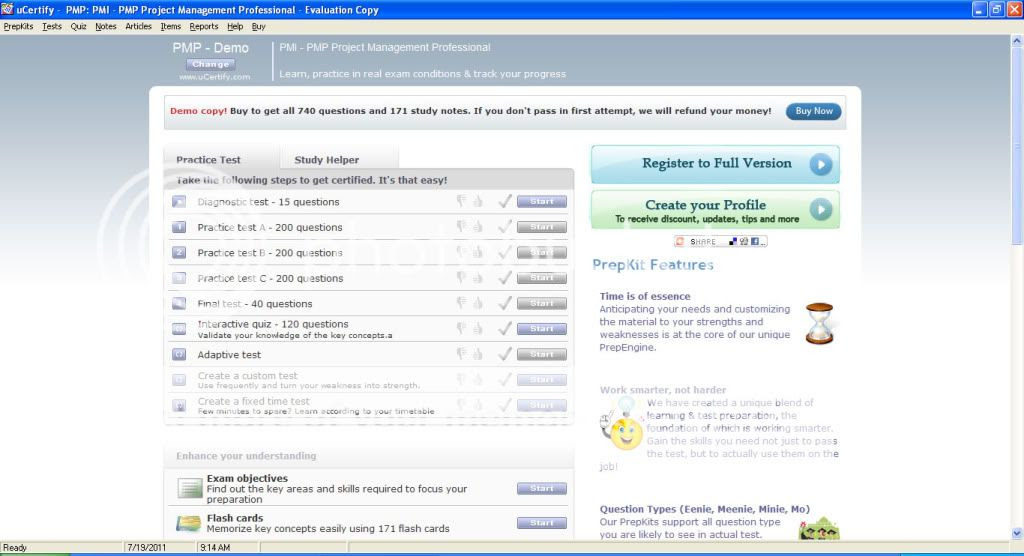
Task: Open the Quiz menu
Action: tap(78, 27)
